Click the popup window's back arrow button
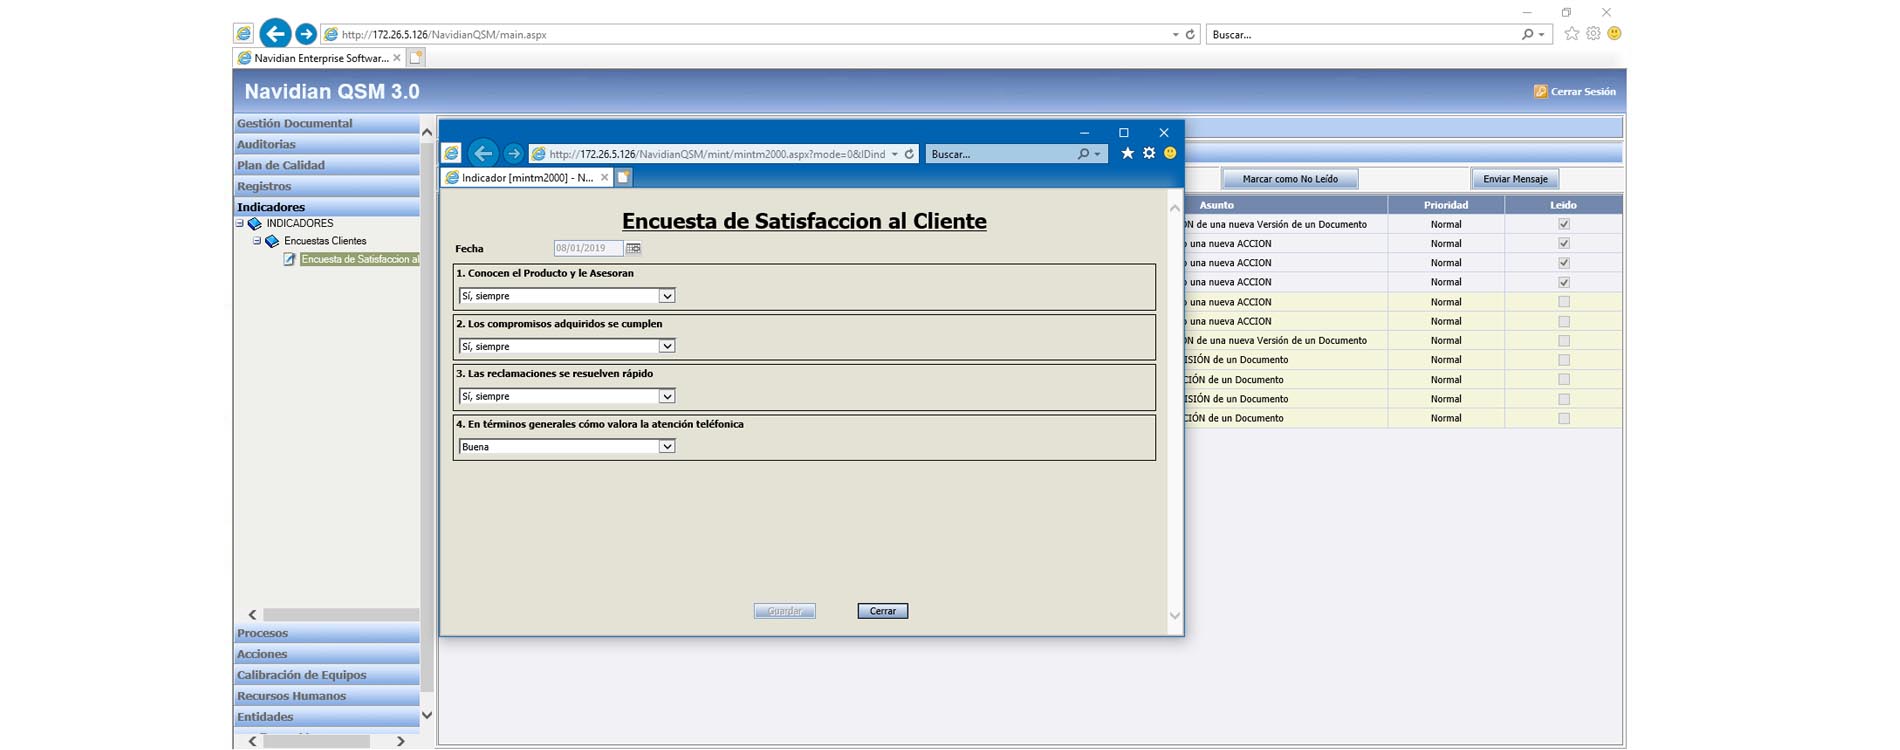Viewport: 1900px width, 750px height. tap(483, 154)
